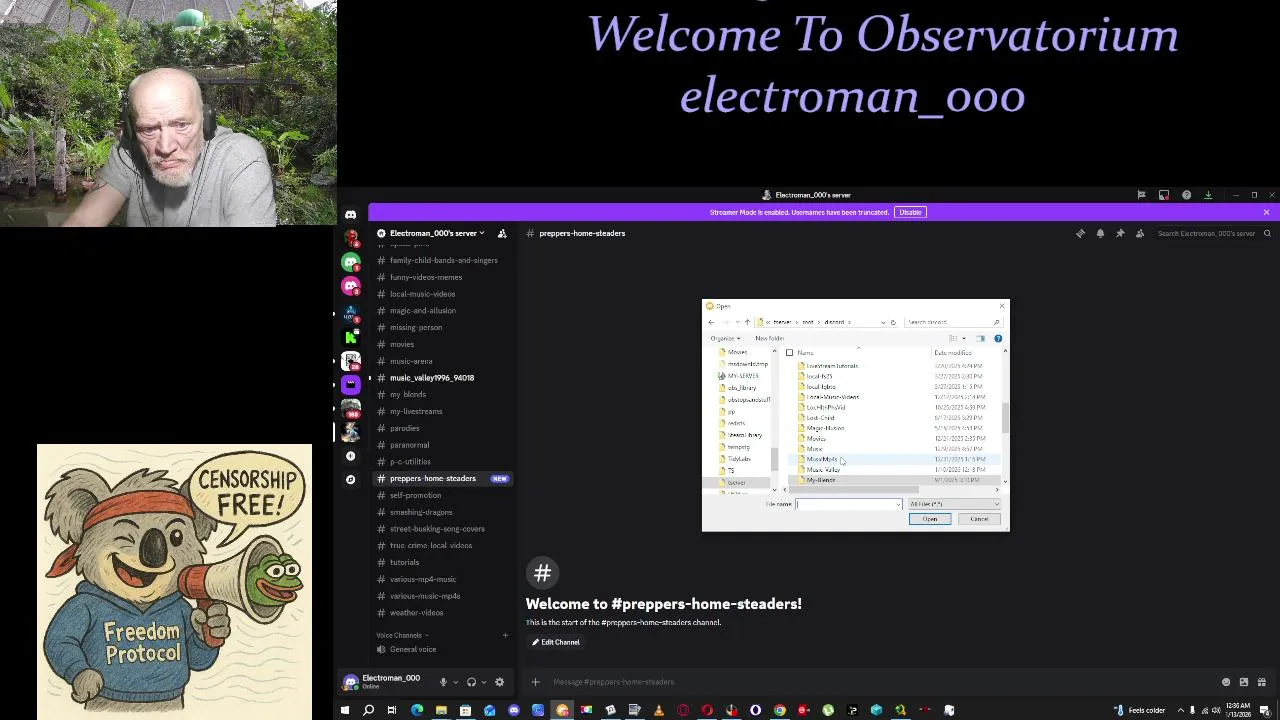Select the MusicMp4s folder in the file list

(x=822, y=459)
